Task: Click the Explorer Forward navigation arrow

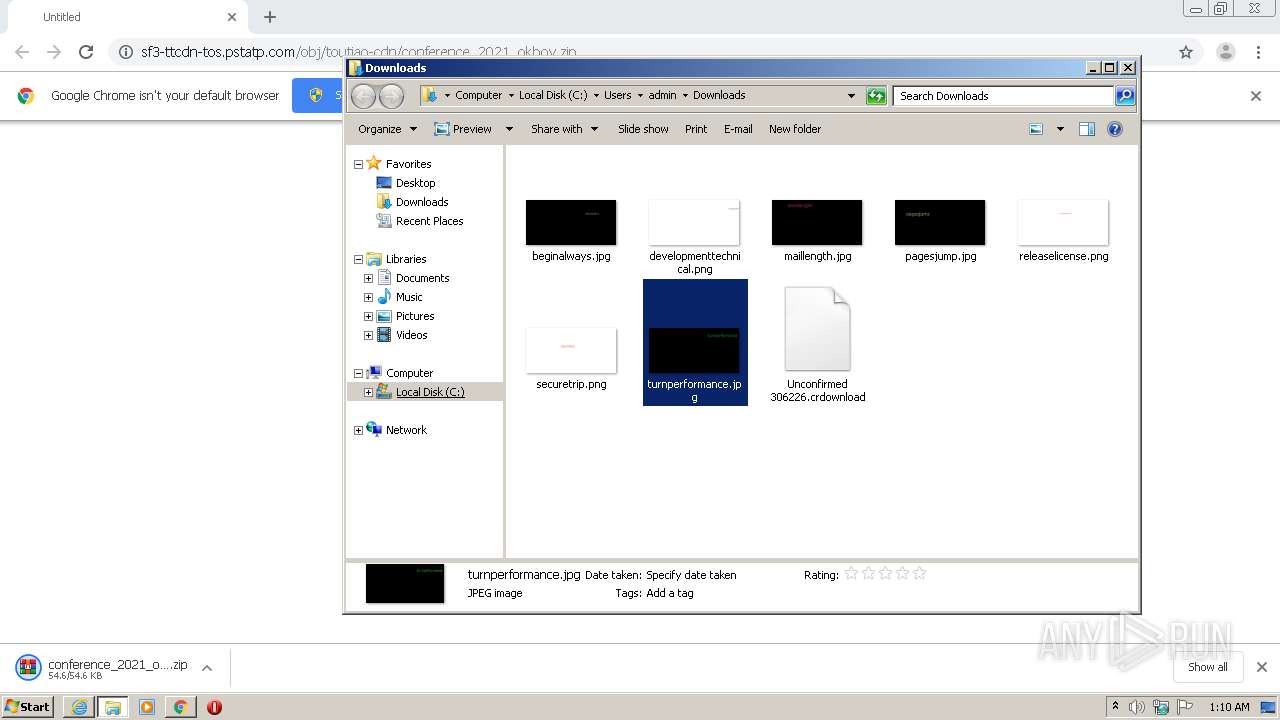Action: coord(392,96)
